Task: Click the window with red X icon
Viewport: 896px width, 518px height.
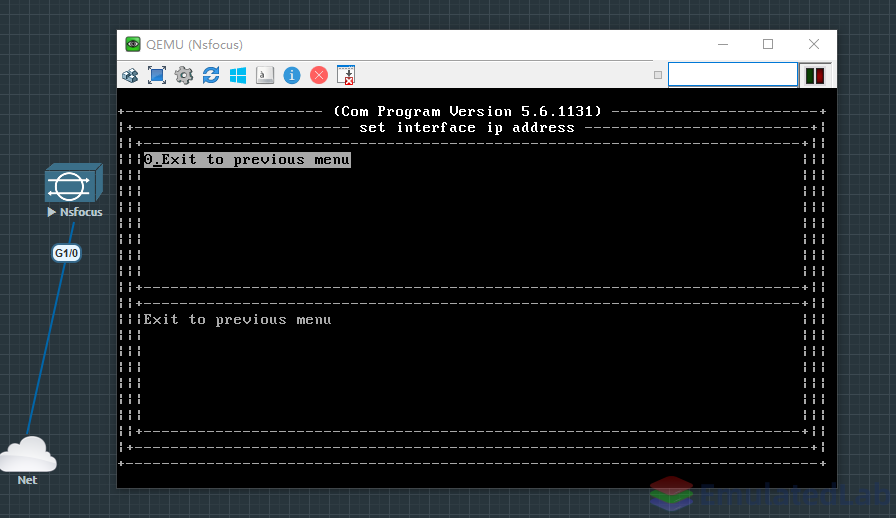Action: click(x=346, y=75)
